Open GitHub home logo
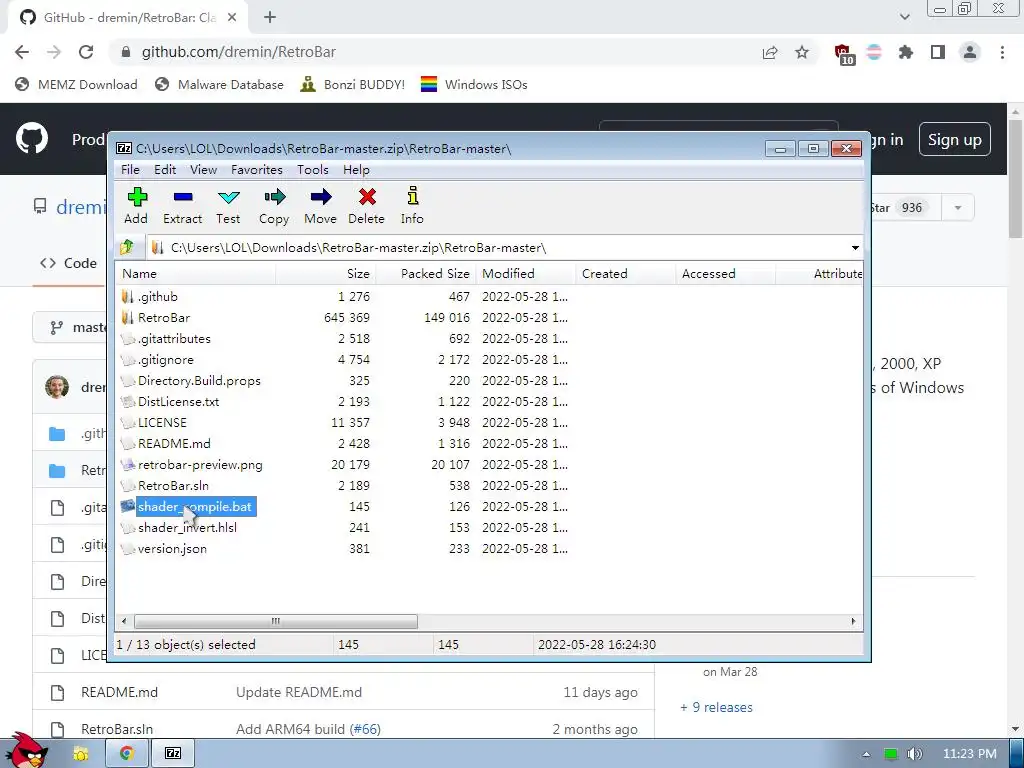This screenshot has width=1024, height=768. (x=32, y=138)
